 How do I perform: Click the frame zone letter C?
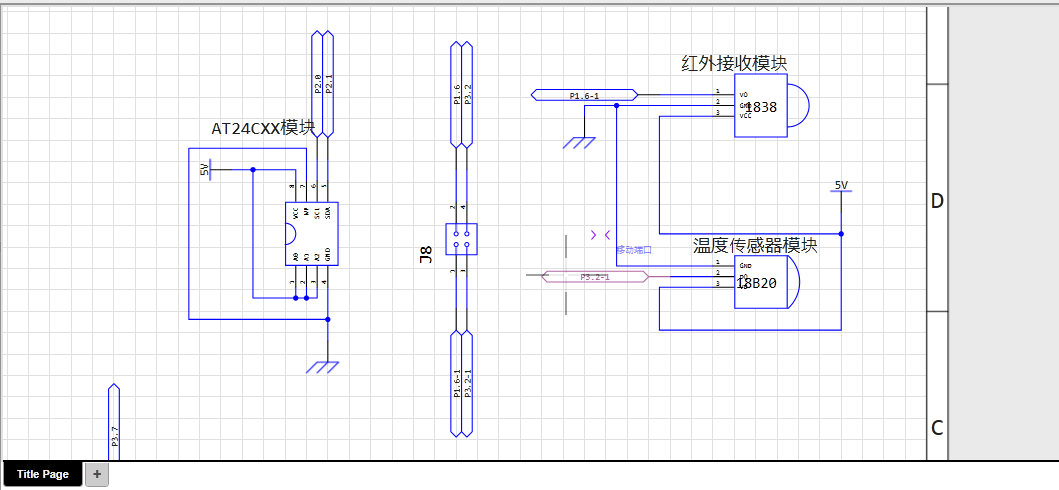point(937,428)
